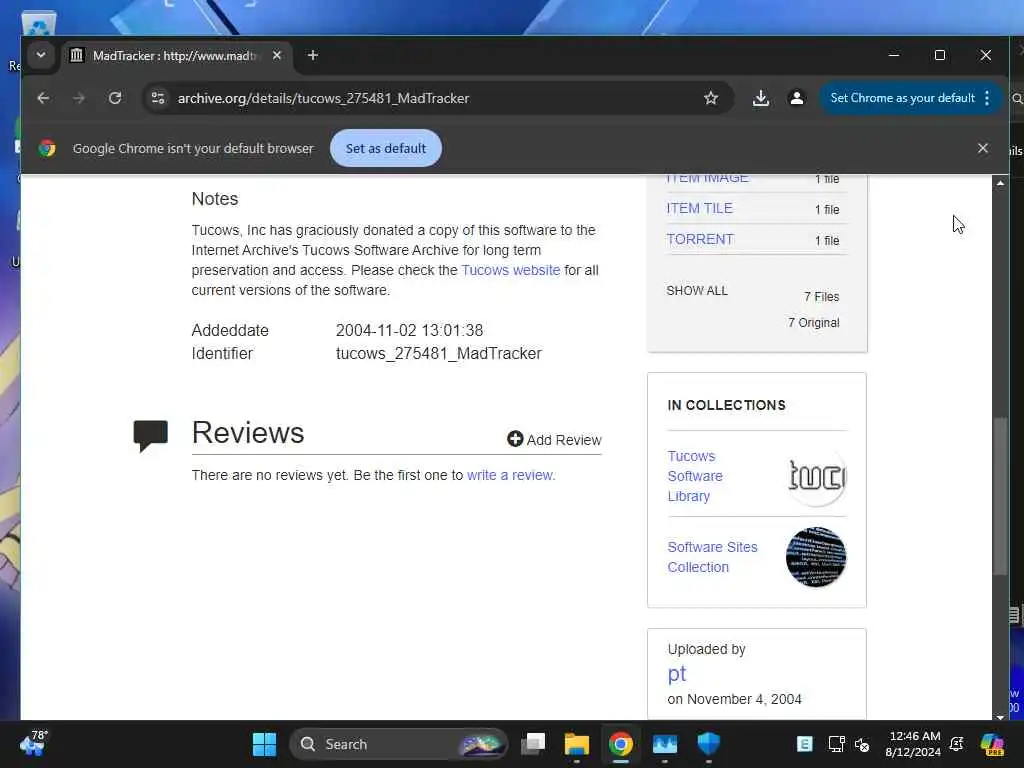Click the blue E tray icon
The height and width of the screenshot is (768, 1024).
(805, 744)
